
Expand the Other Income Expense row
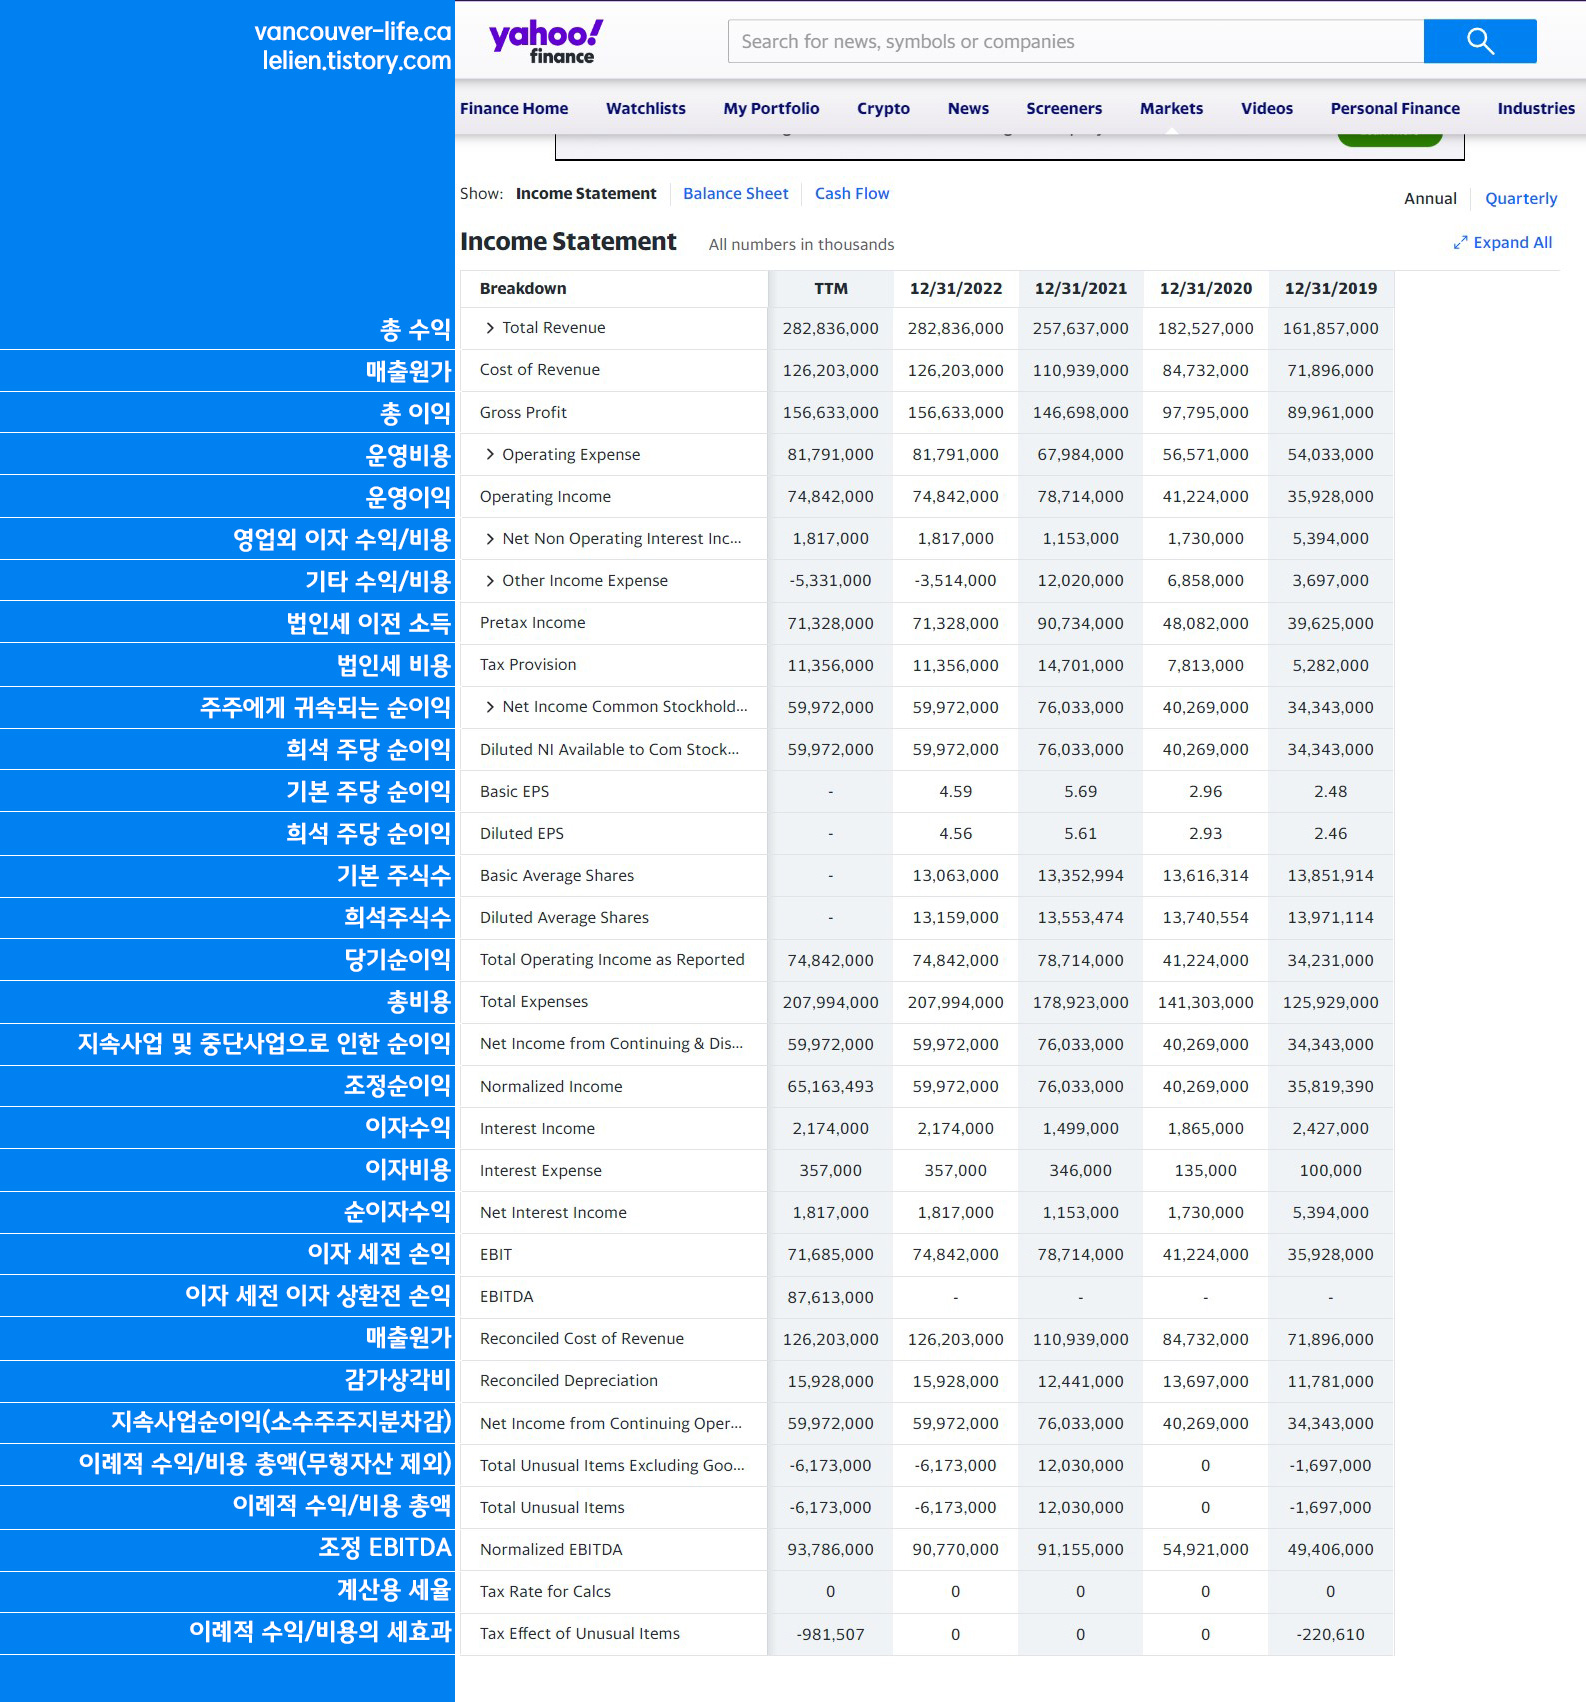pos(490,581)
